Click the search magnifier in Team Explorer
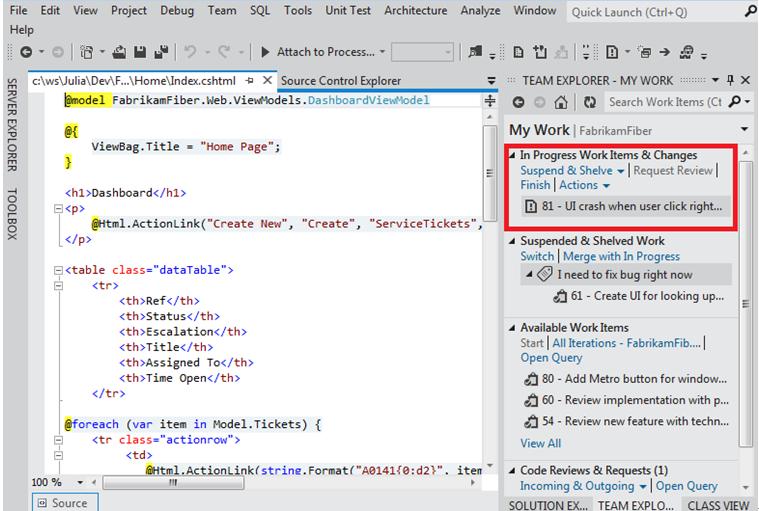 click(x=735, y=102)
